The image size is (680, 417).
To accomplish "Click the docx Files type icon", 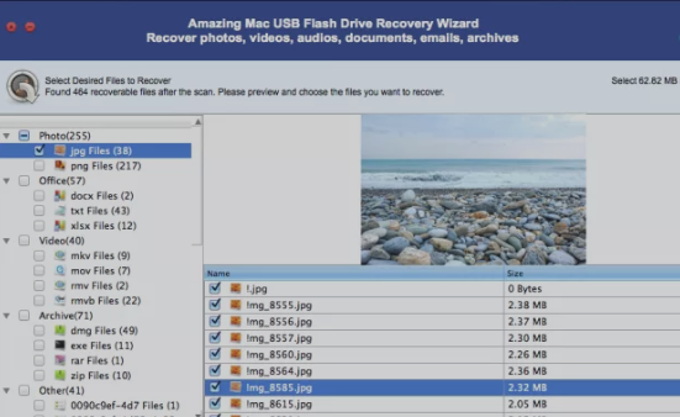I will pyautogui.click(x=60, y=195).
